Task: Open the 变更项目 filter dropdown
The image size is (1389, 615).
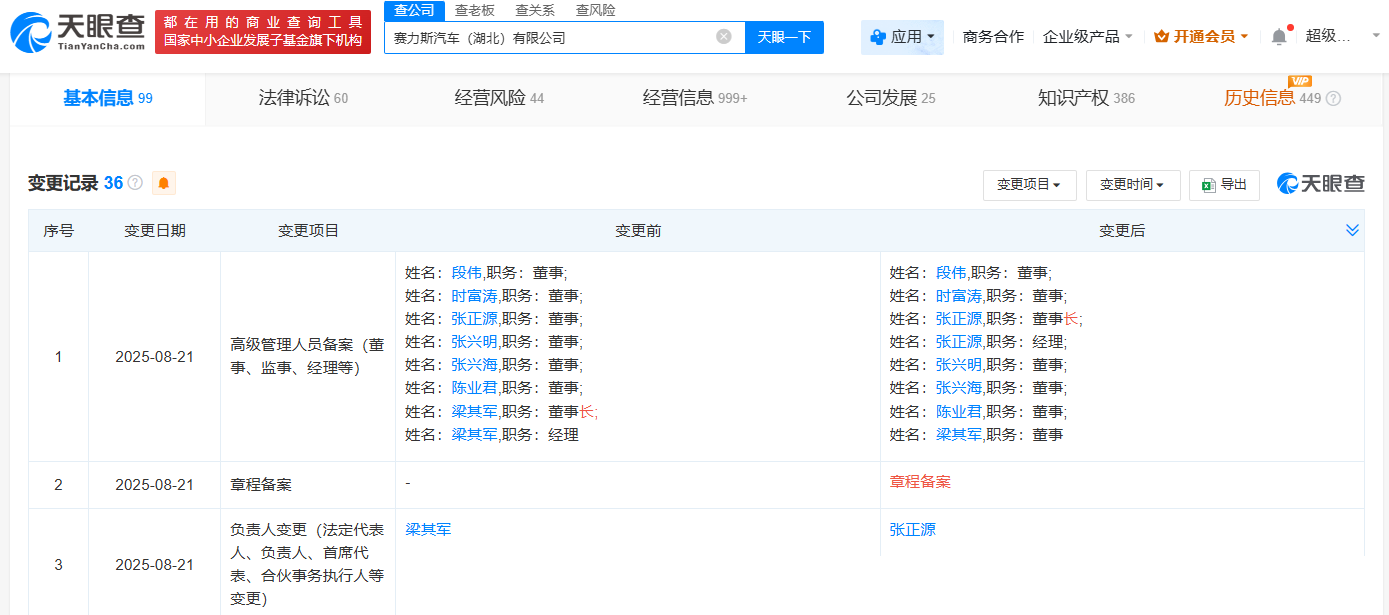Action: point(1029,185)
